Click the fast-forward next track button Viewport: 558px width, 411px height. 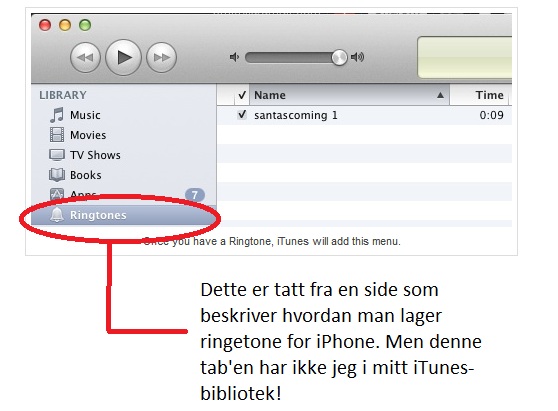[x=162, y=57]
